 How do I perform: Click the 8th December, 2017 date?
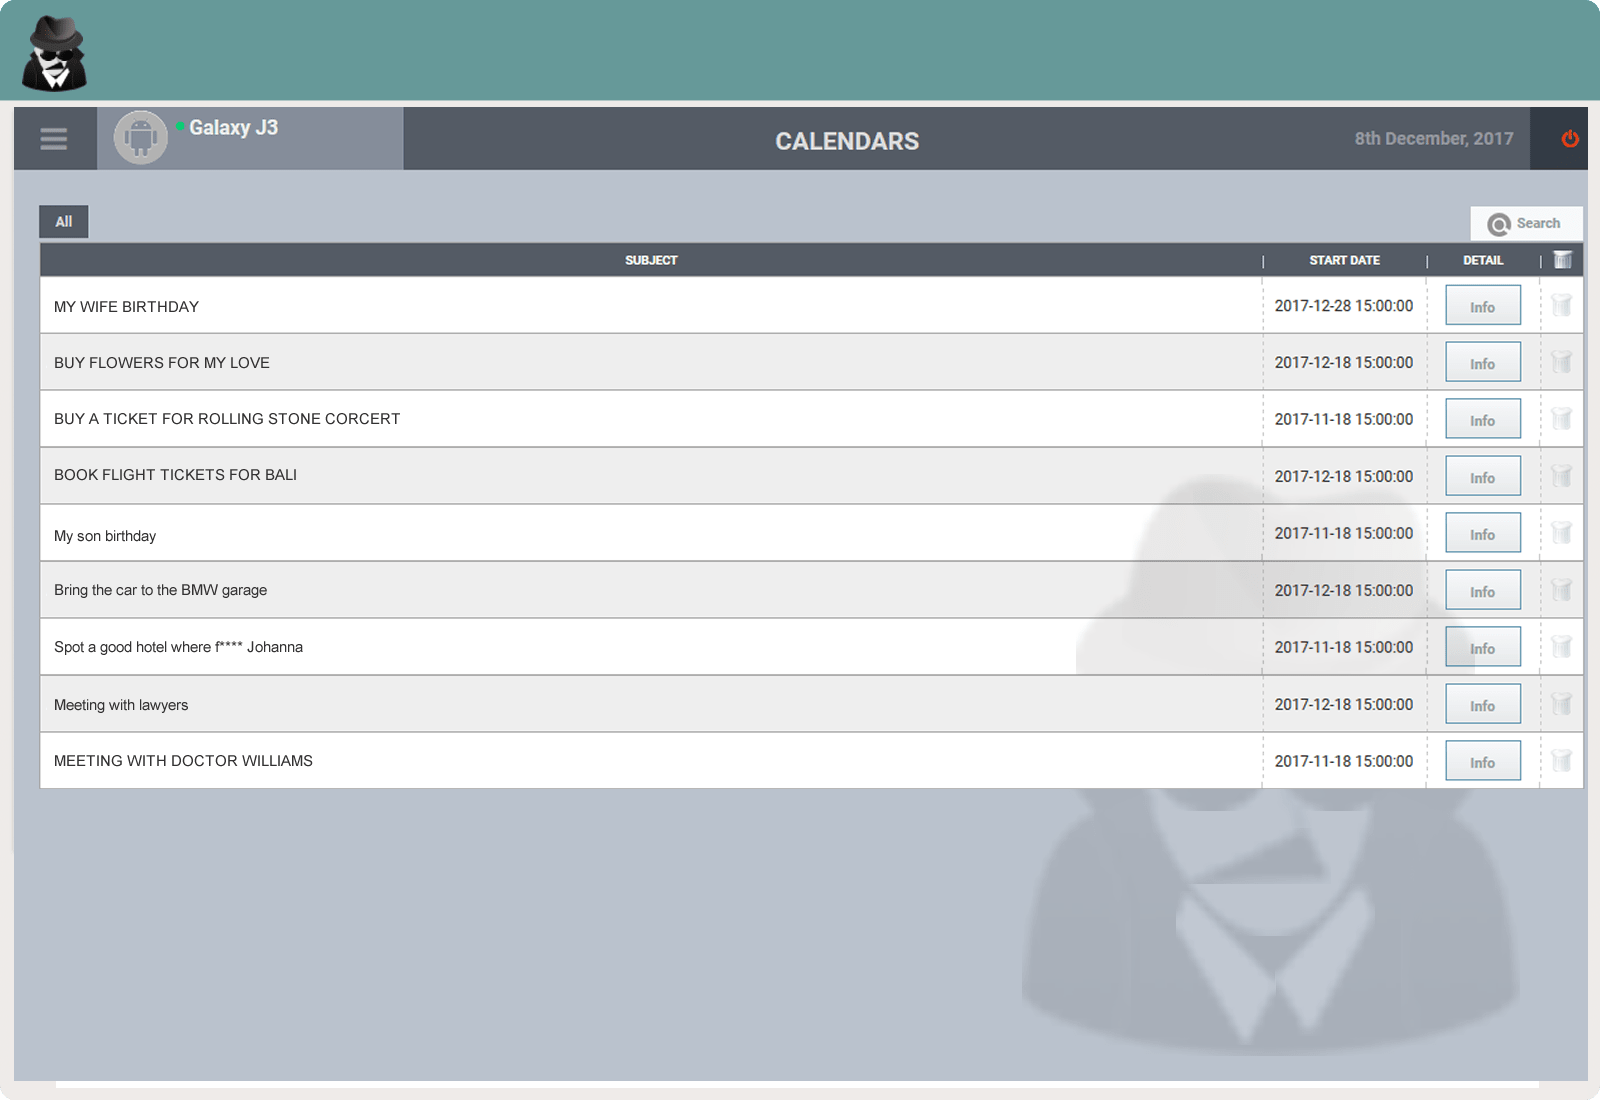coord(1433,139)
